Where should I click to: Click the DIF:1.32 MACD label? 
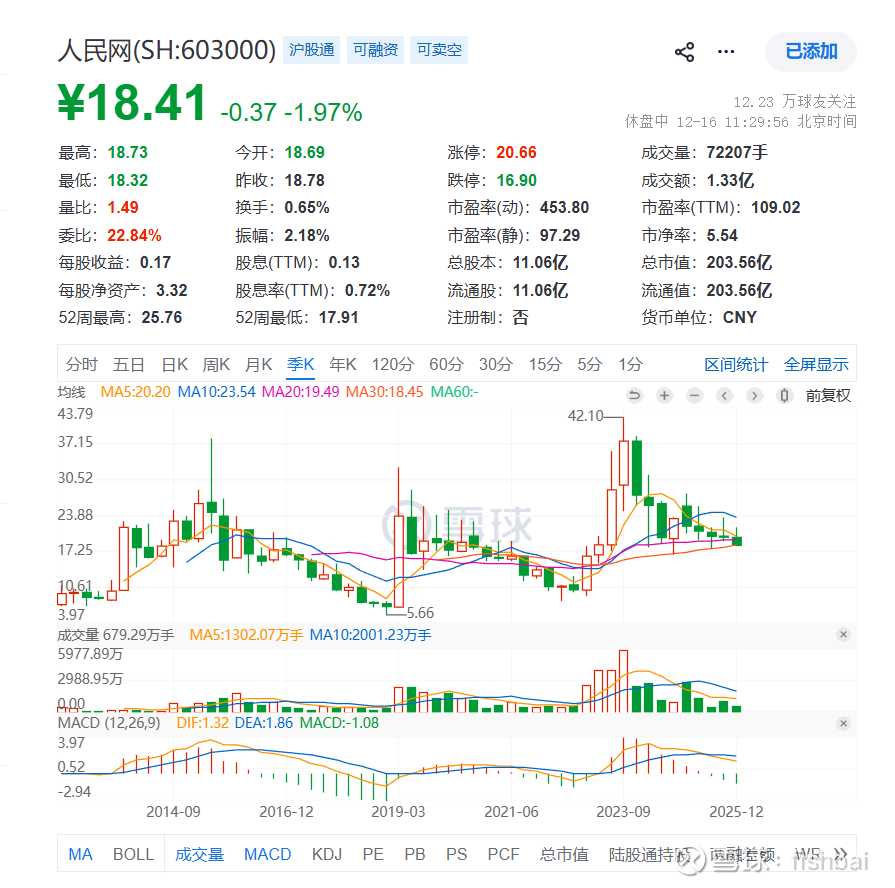pos(203,723)
